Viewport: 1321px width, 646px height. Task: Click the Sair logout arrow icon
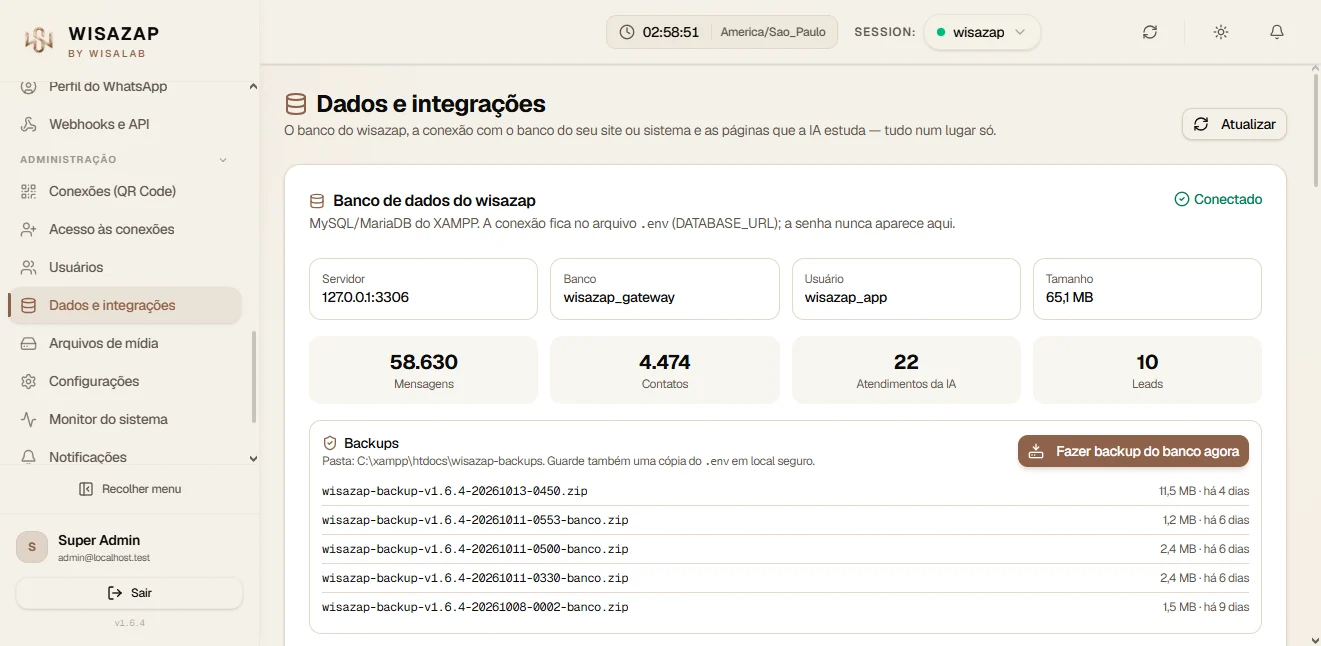tap(115, 593)
